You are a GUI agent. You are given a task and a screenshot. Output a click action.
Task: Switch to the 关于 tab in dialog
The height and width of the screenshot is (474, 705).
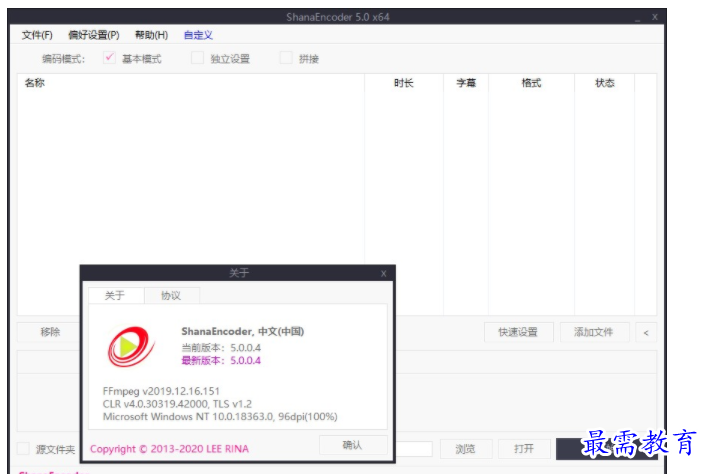click(x=116, y=295)
